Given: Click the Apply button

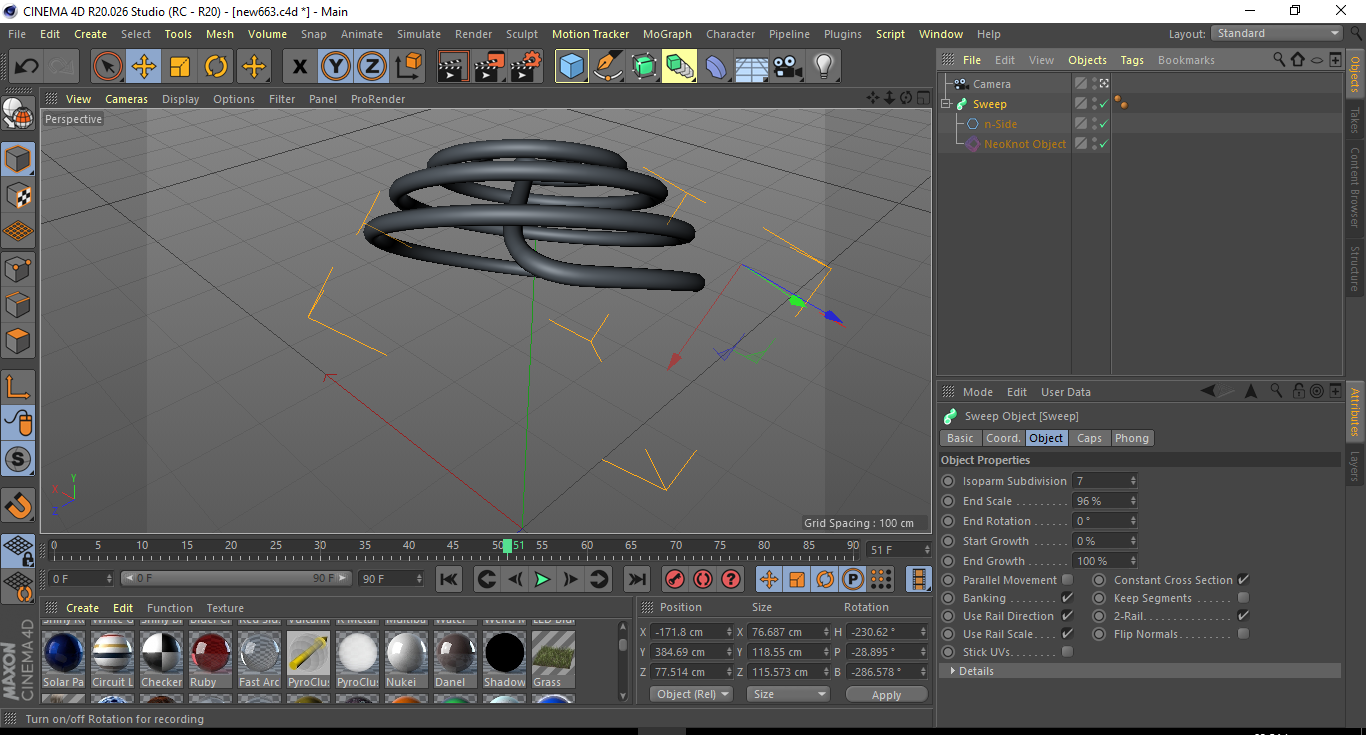Looking at the screenshot, I should click(x=886, y=694).
